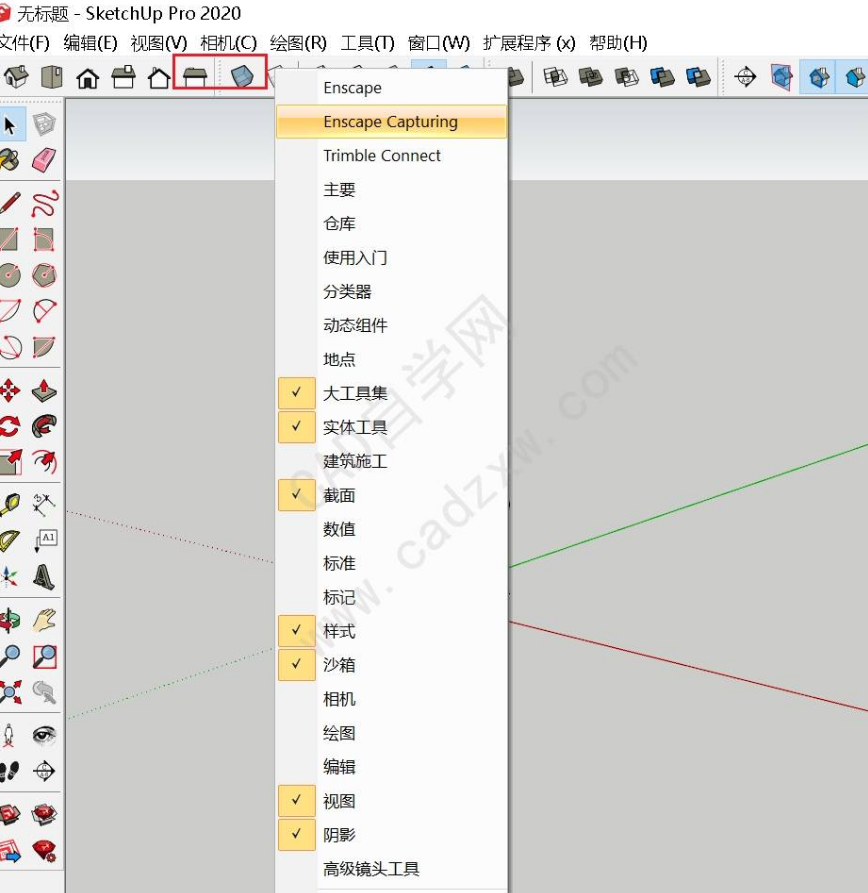The height and width of the screenshot is (893, 868).
Task: Choose 标准 toolbar entry
Action: (391, 563)
